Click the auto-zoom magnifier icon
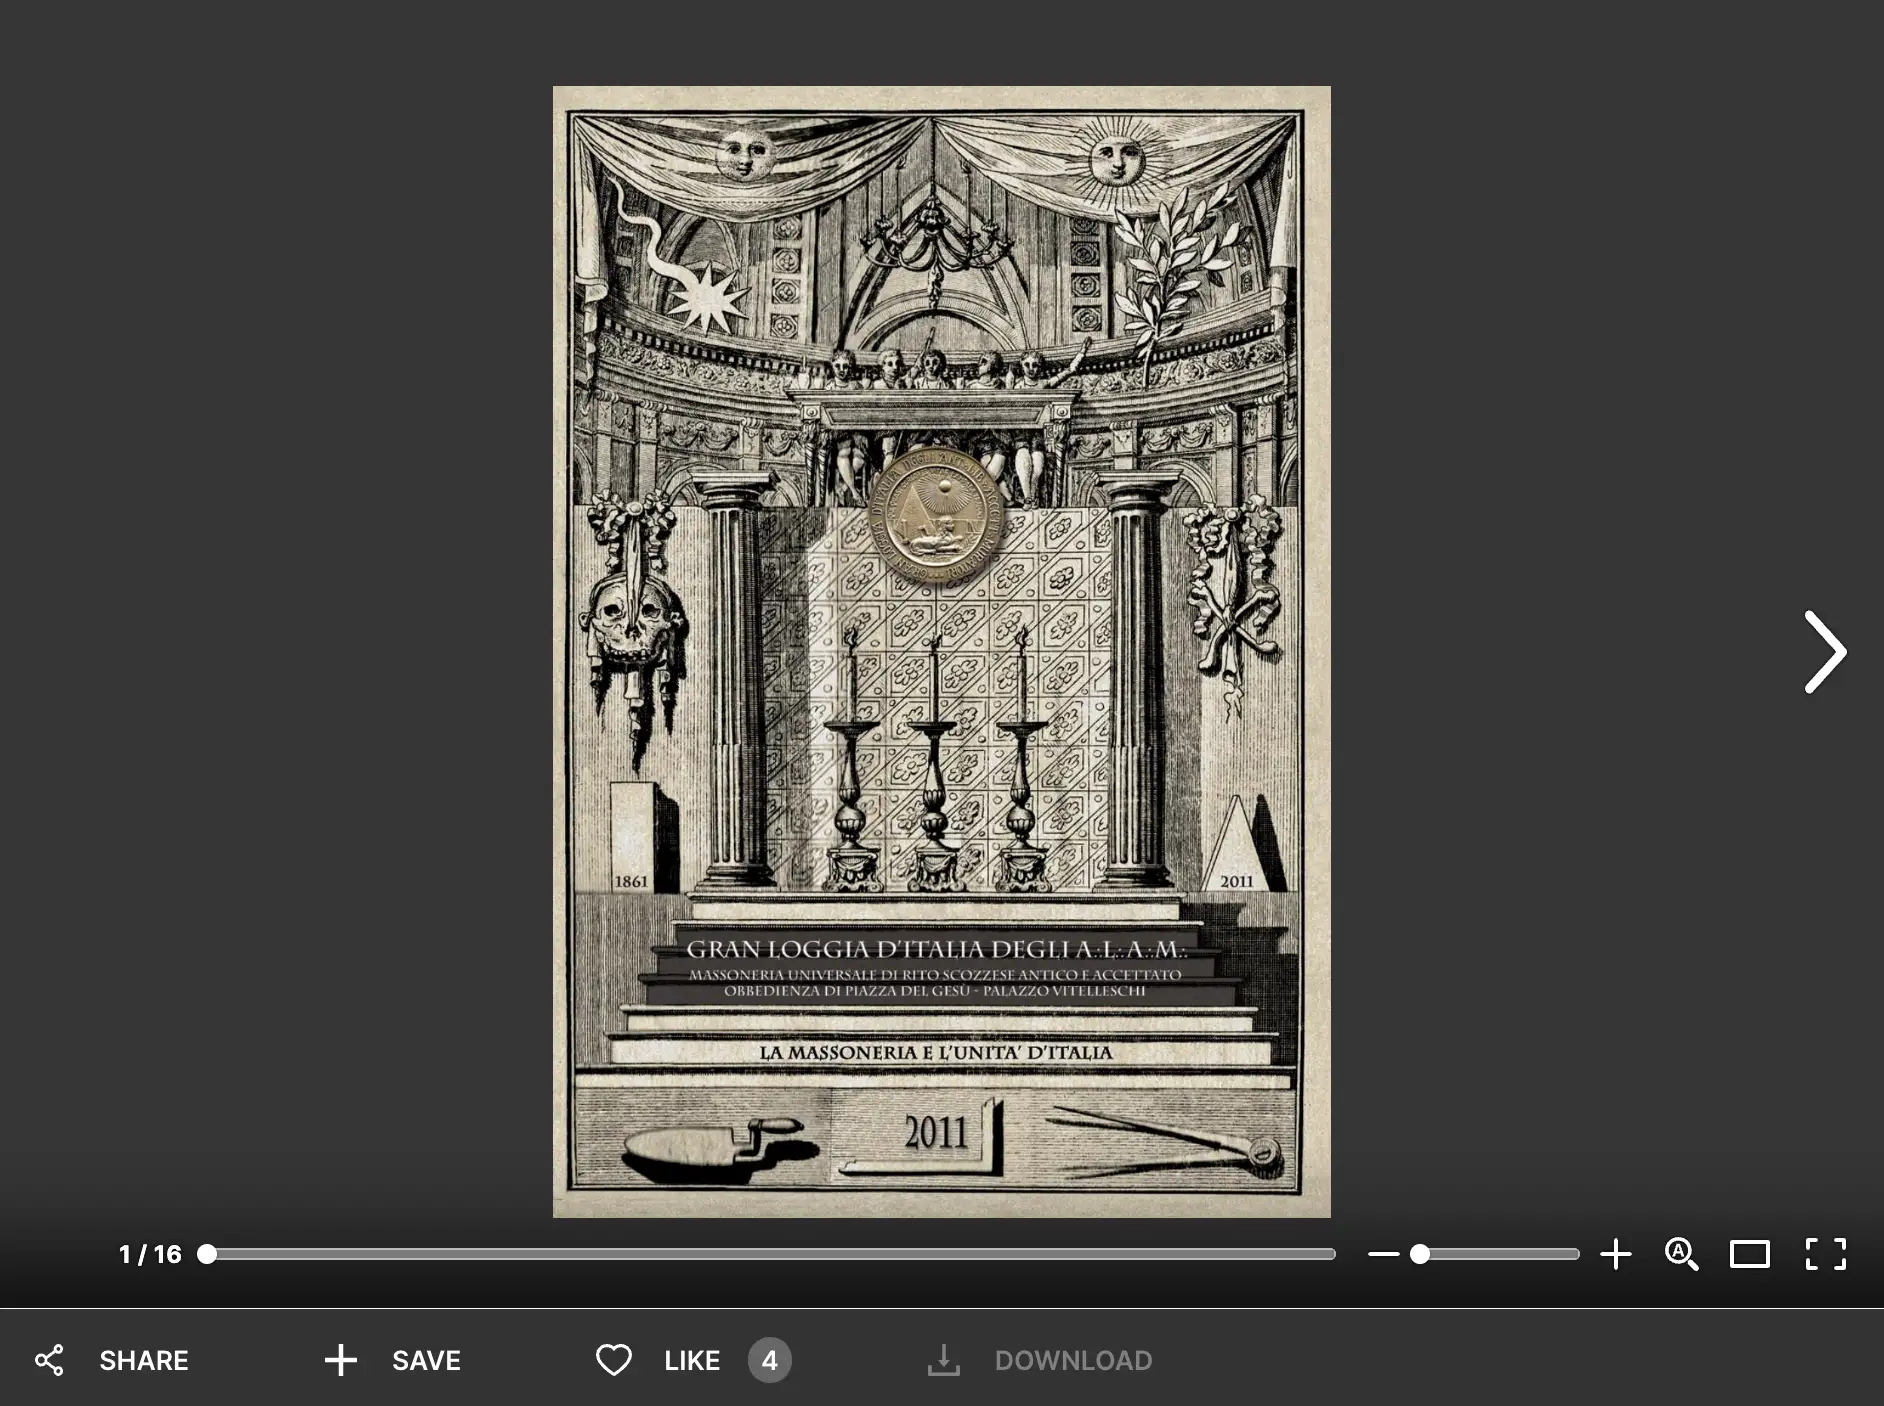Image resolution: width=1884 pixels, height=1406 pixels. tap(1681, 1254)
